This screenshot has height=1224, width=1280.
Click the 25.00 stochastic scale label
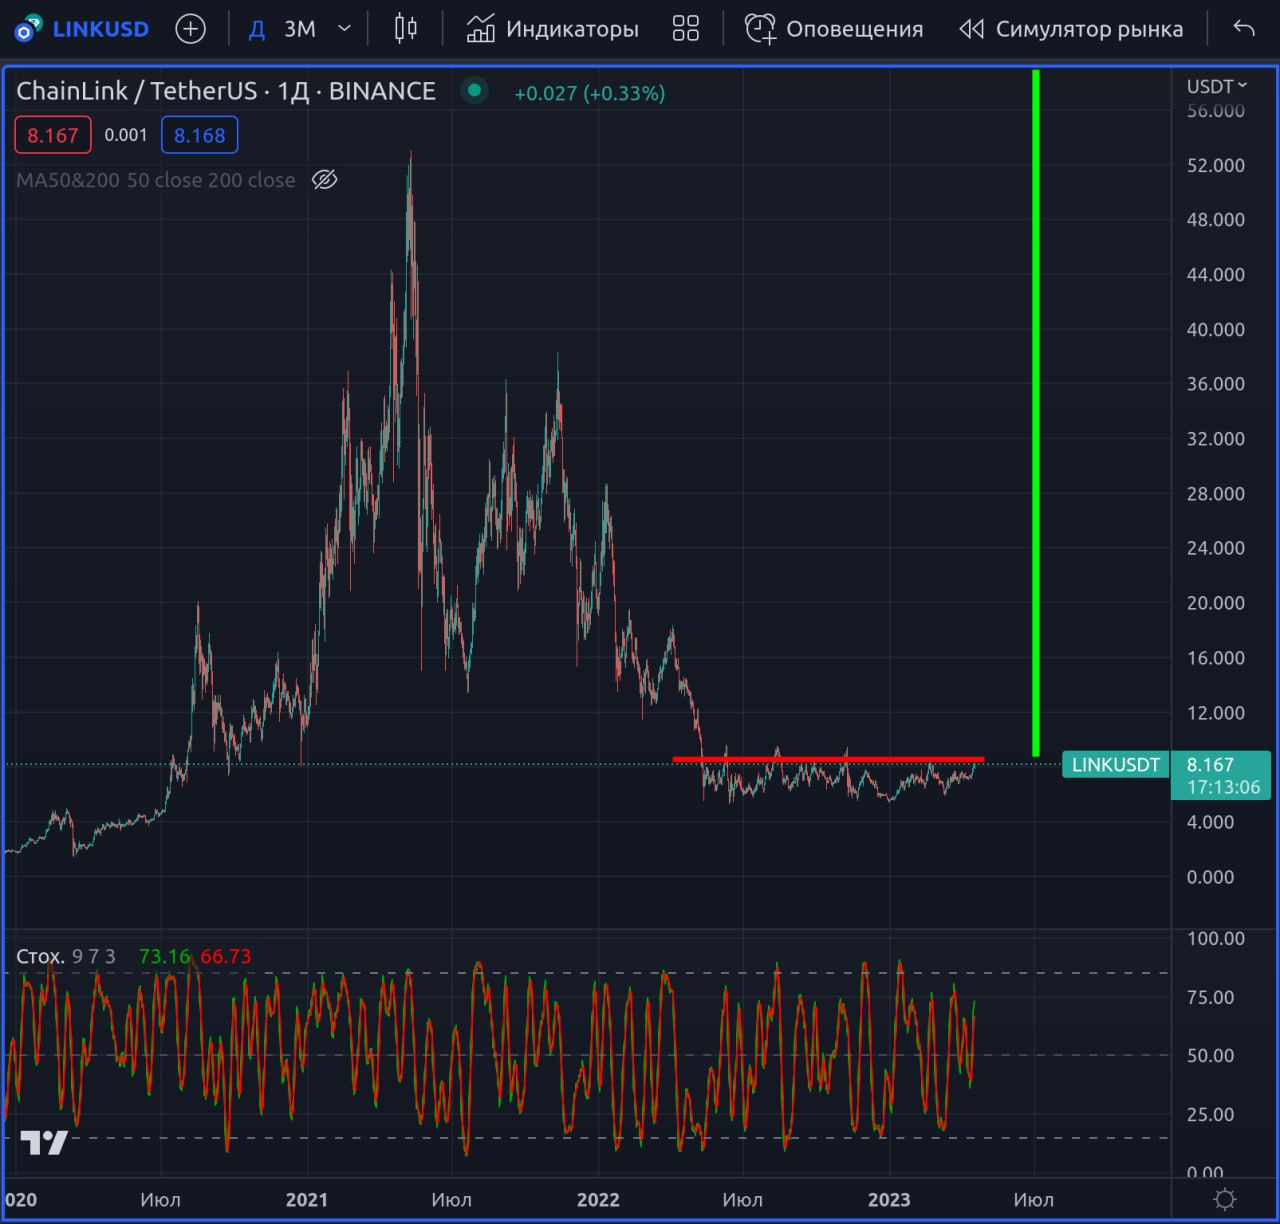1211,1114
